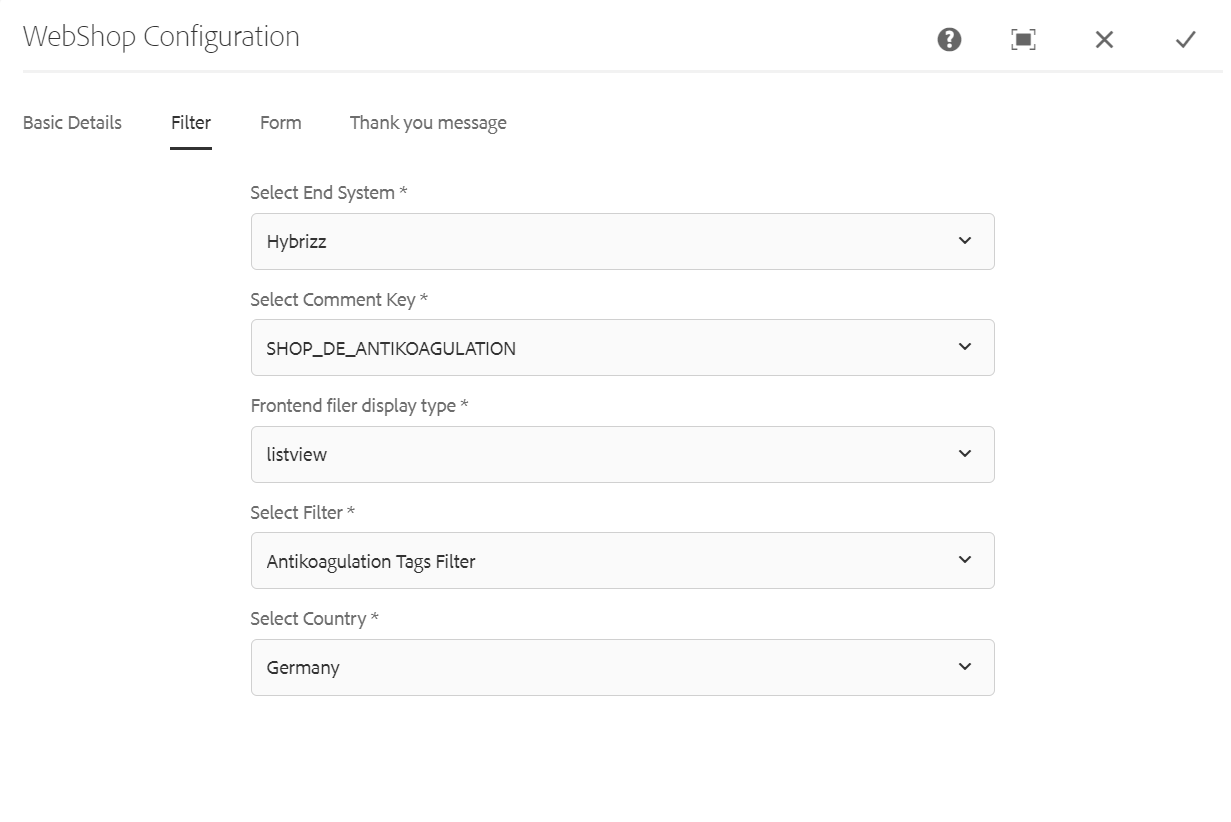Image resolution: width=1231 pixels, height=822 pixels.
Task: Click the chevron arrow beside Antikoagulation Tags Filter
Action: coord(965,560)
